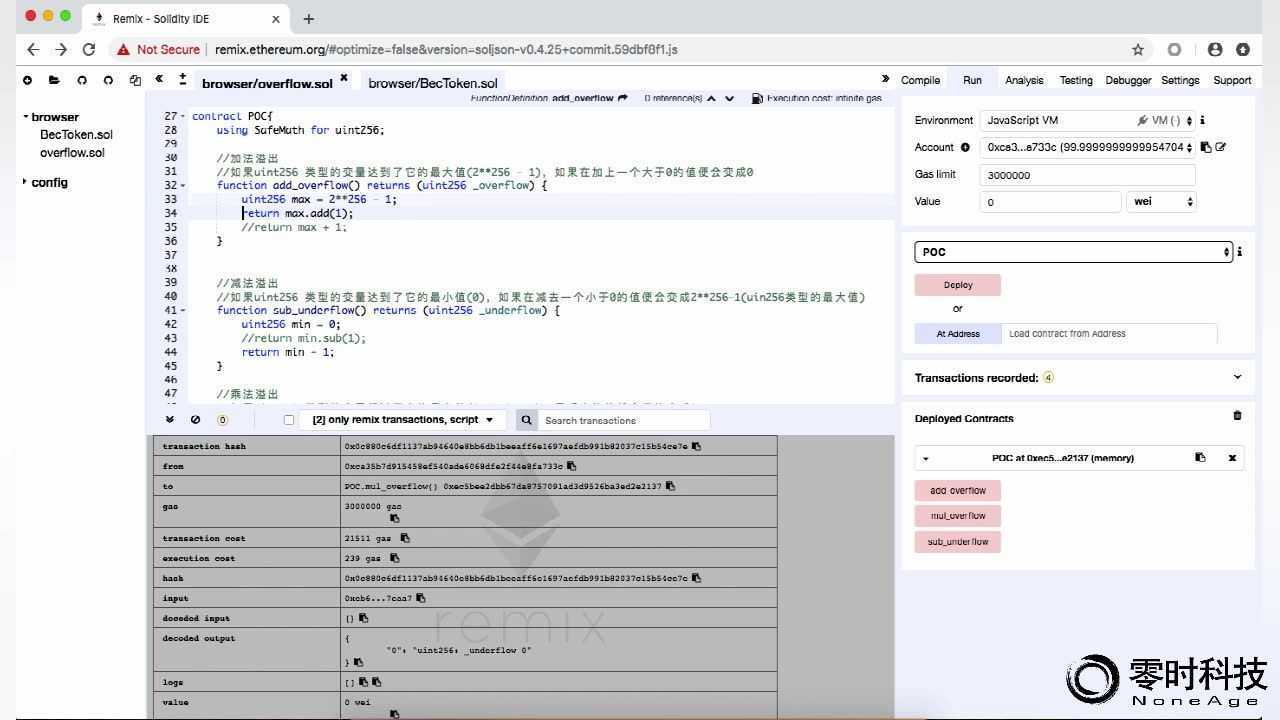The image size is (1280, 720).
Task: Collapse file explorer with double-arrow icon
Action: click(159, 79)
